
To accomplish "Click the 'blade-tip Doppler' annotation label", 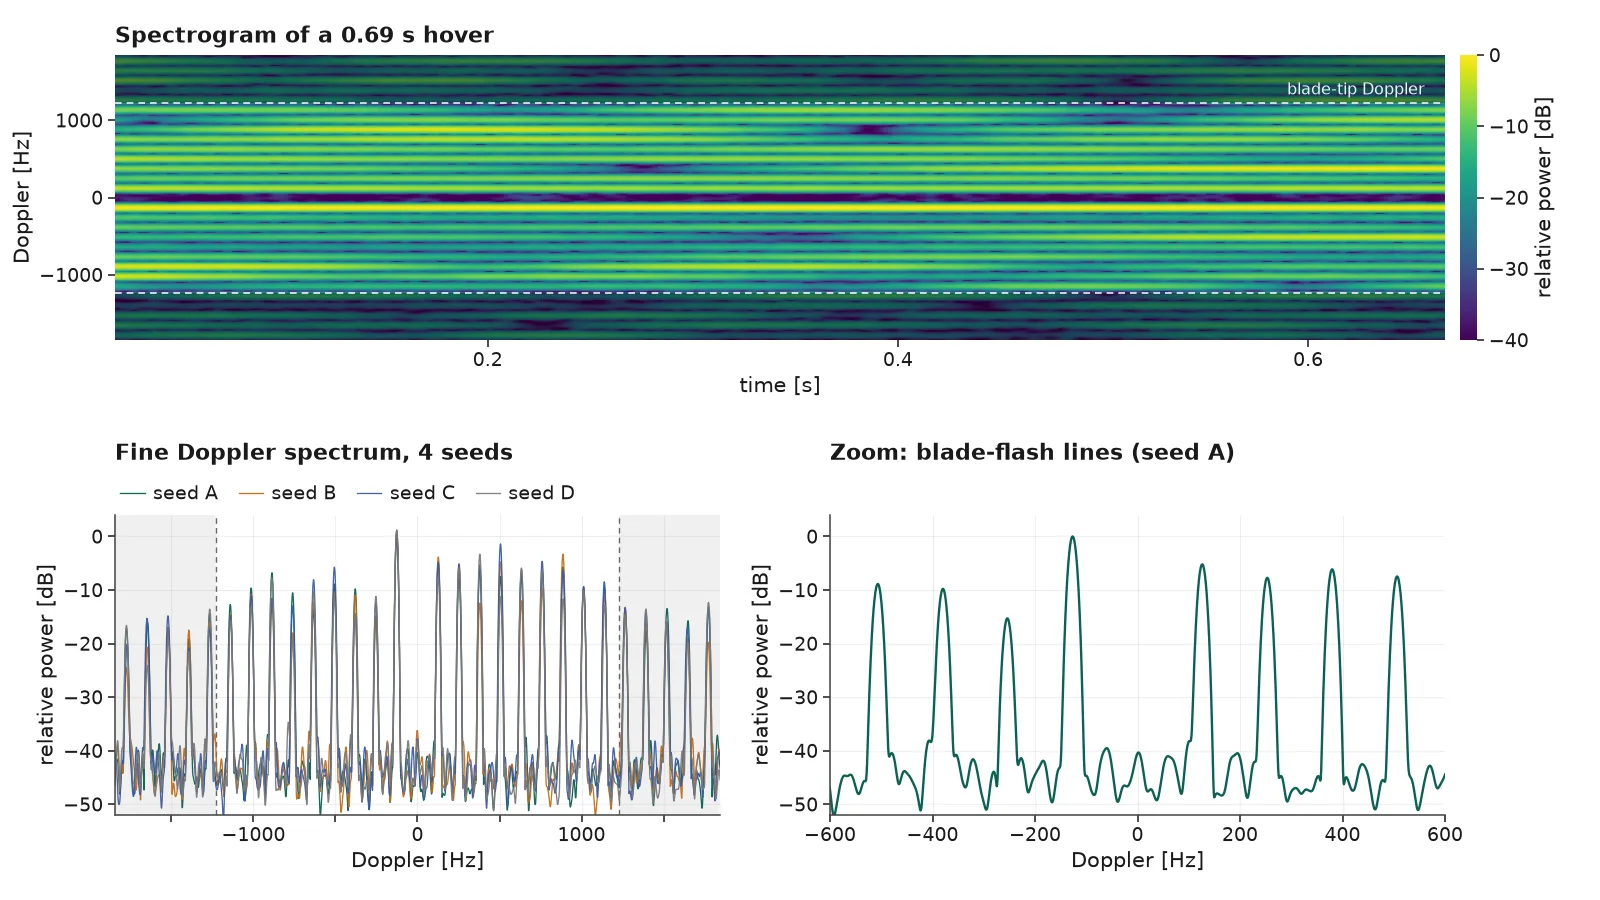I will [1355, 89].
